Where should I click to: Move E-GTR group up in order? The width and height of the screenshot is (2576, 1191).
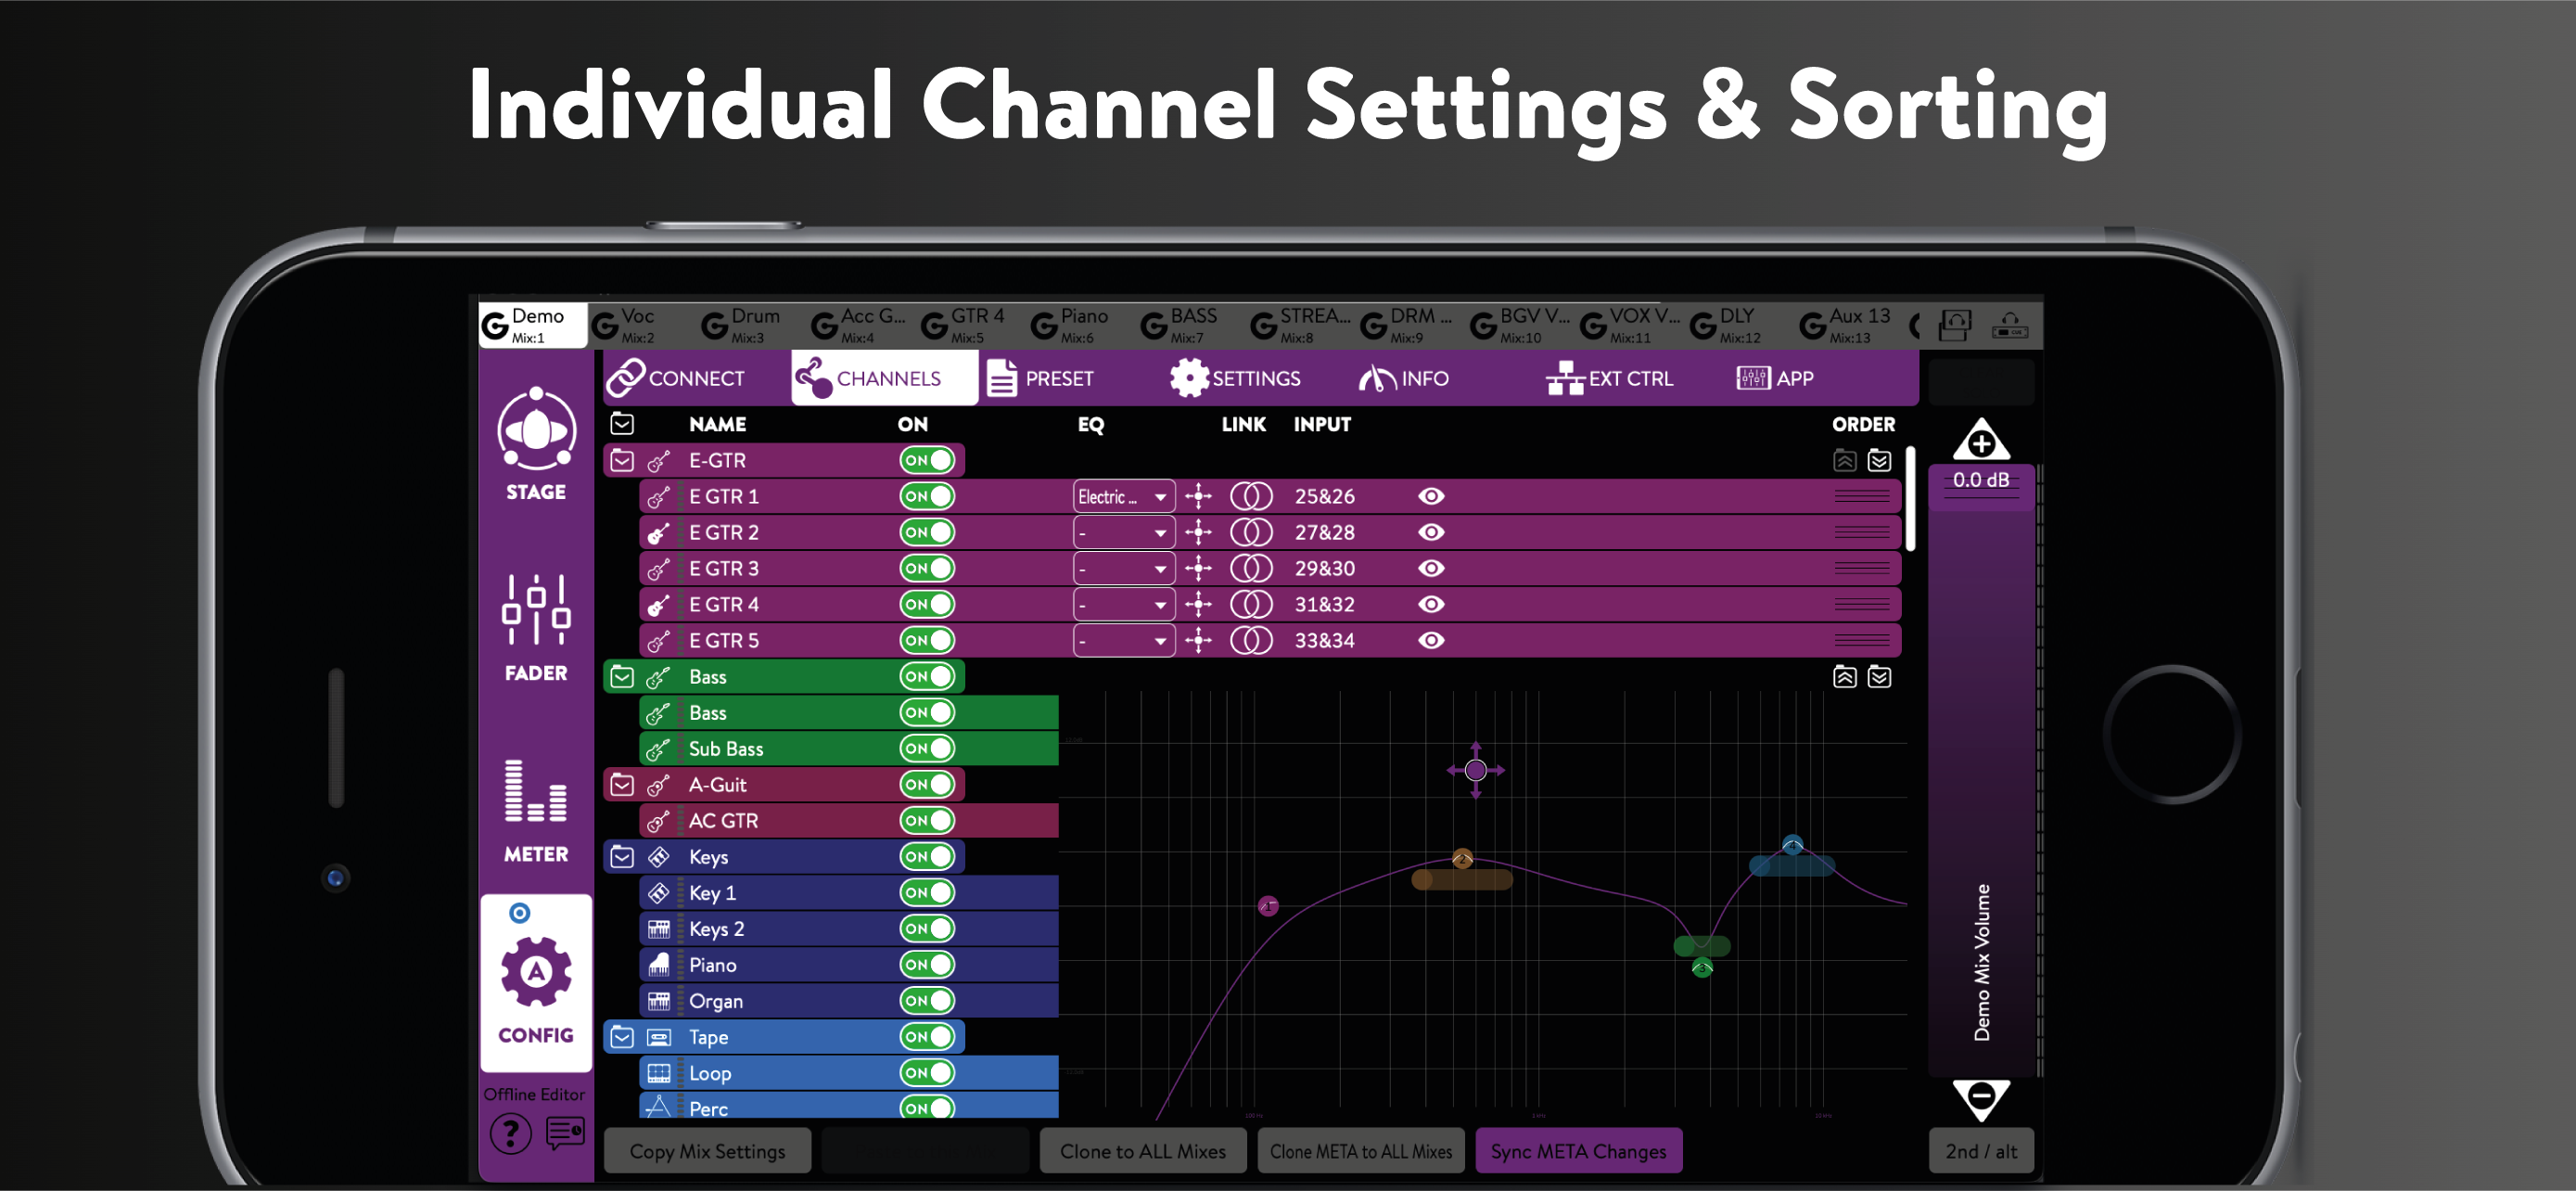point(1844,461)
